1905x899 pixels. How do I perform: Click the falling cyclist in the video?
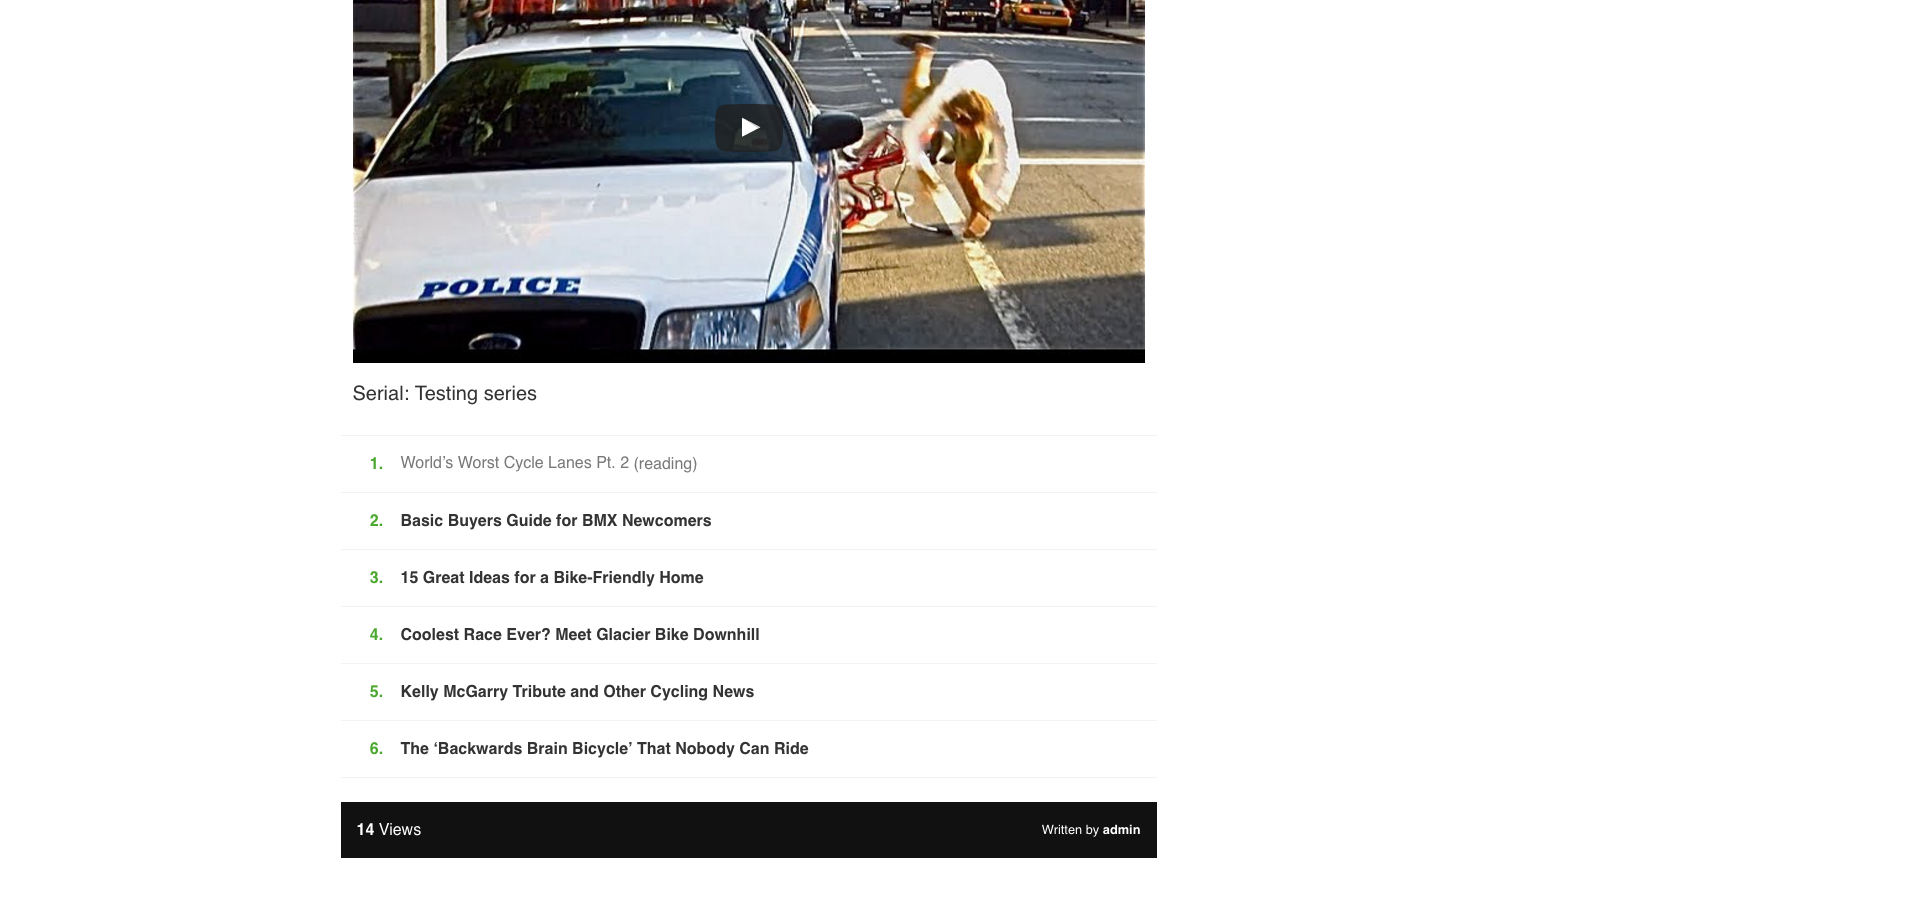(x=960, y=135)
